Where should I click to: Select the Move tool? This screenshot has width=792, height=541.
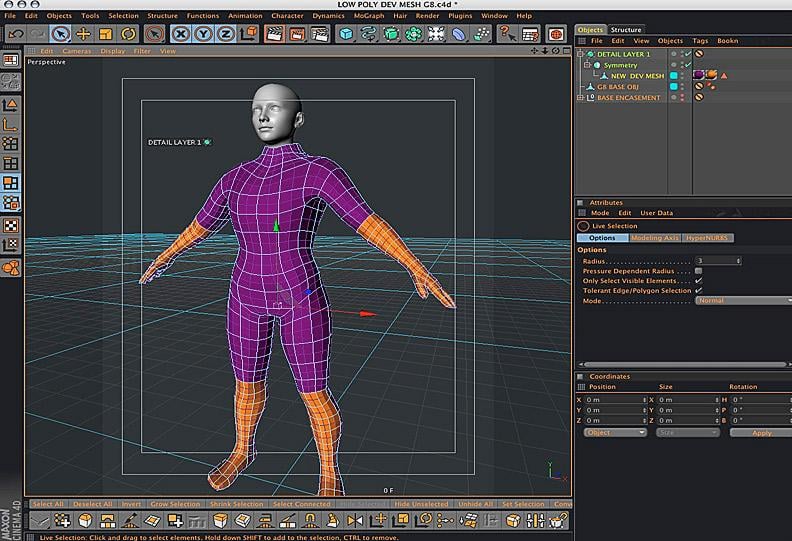click(84, 34)
